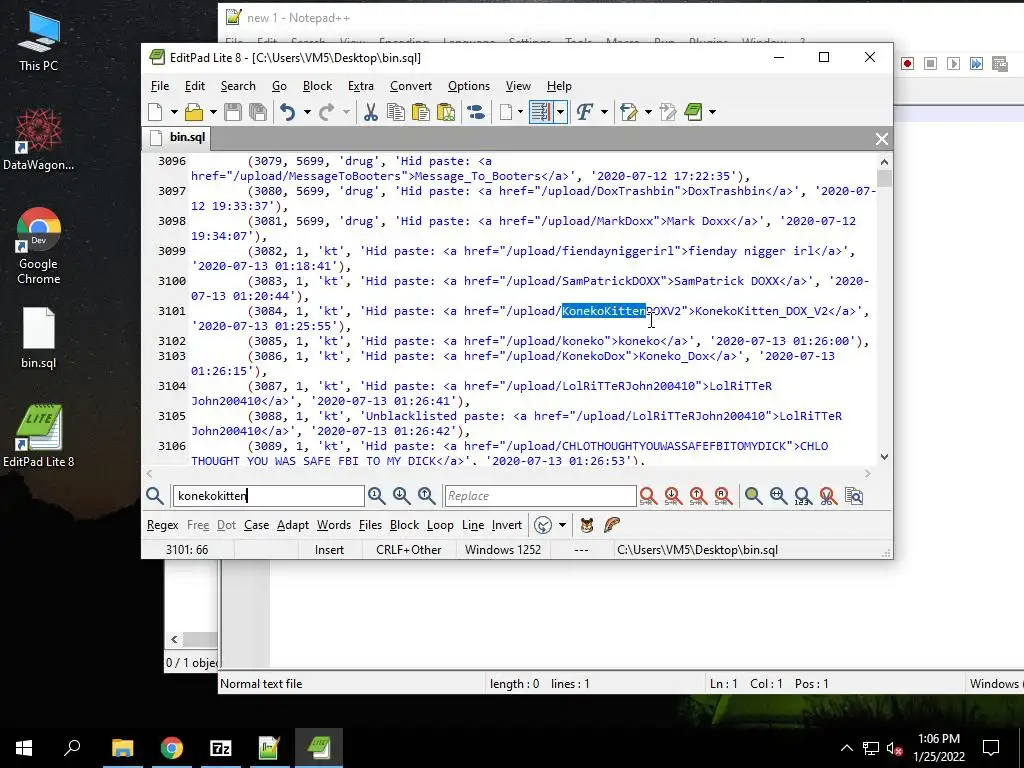The height and width of the screenshot is (768, 1024).
Task: Click the Copy icon in toolbar
Action: (x=396, y=112)
